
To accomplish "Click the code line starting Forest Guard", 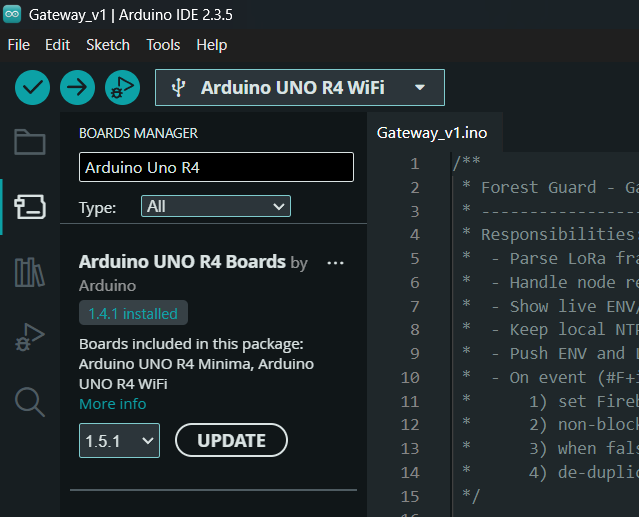I will pyautogui.click(x=550, y=187).
